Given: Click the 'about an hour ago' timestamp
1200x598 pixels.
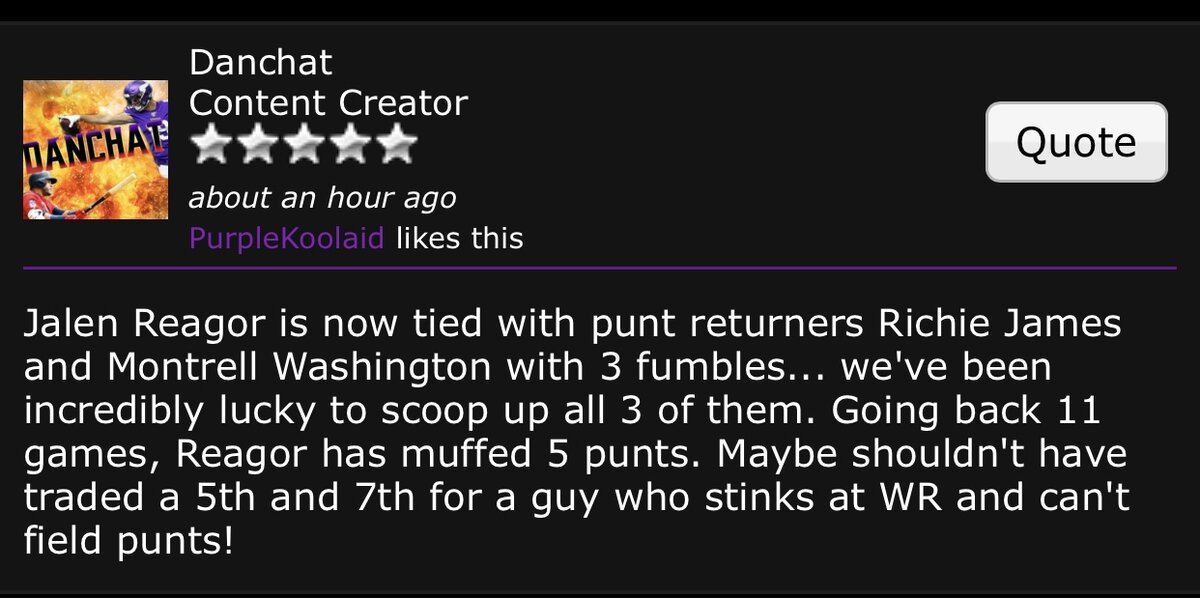Looking at the screenshot, I should 322,197.
